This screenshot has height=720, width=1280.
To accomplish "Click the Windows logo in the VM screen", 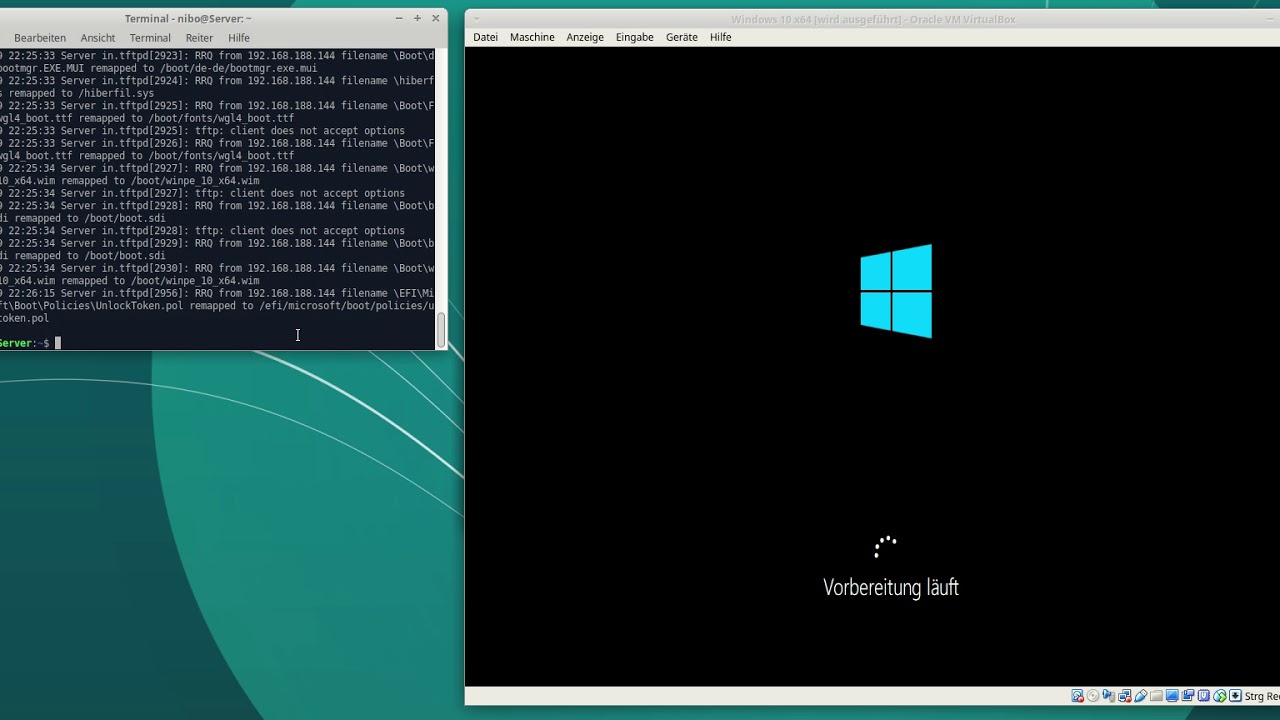I will coord(896,291).
